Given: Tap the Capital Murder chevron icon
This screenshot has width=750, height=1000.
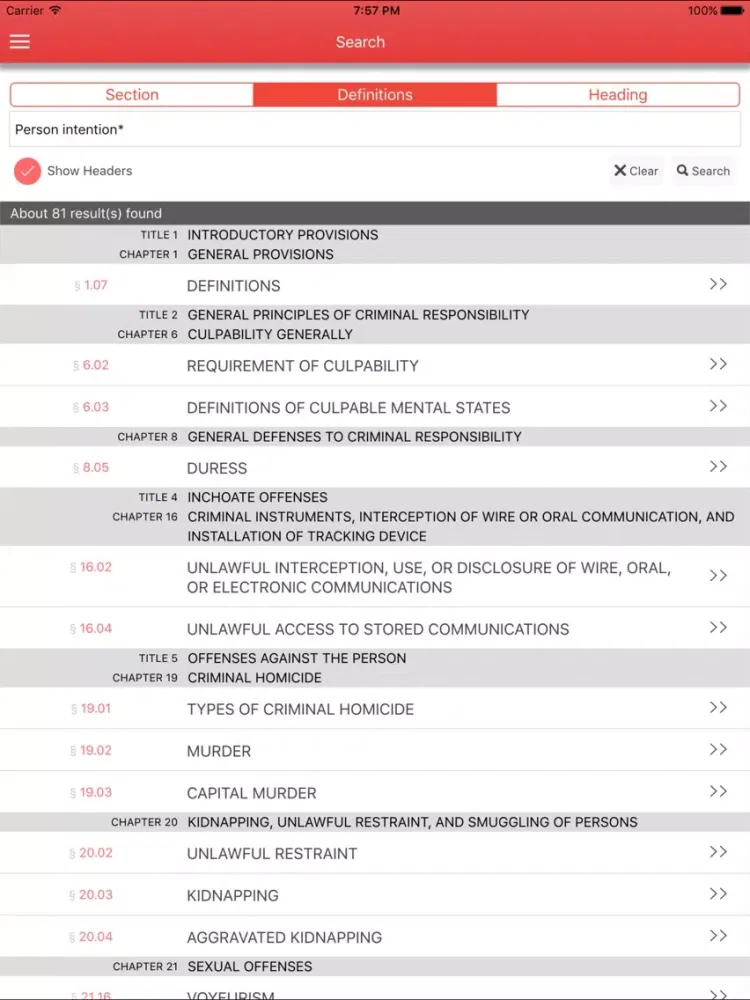Looking at the screenshot, I should (717, 792).
